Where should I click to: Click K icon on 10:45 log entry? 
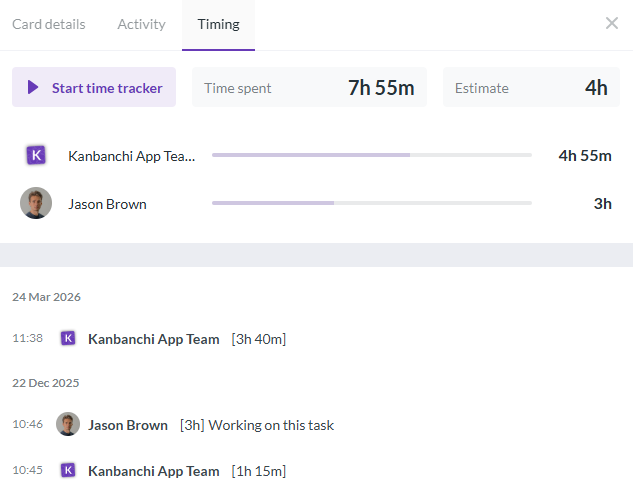pyautogui.click(x=68, y=470)
